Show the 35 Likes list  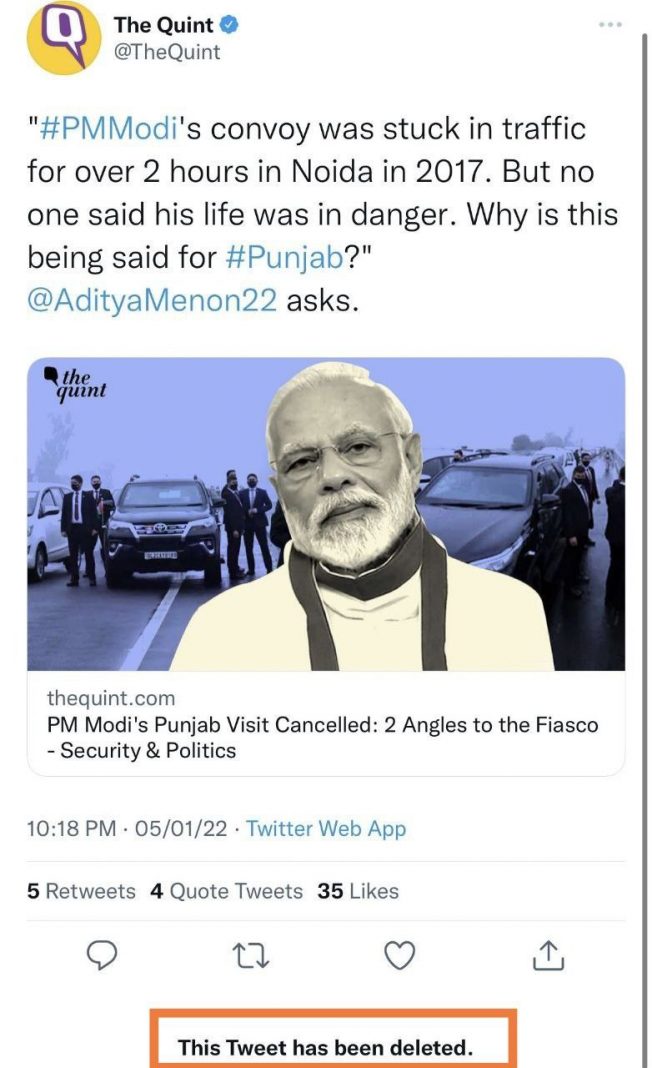click(358, 890)
